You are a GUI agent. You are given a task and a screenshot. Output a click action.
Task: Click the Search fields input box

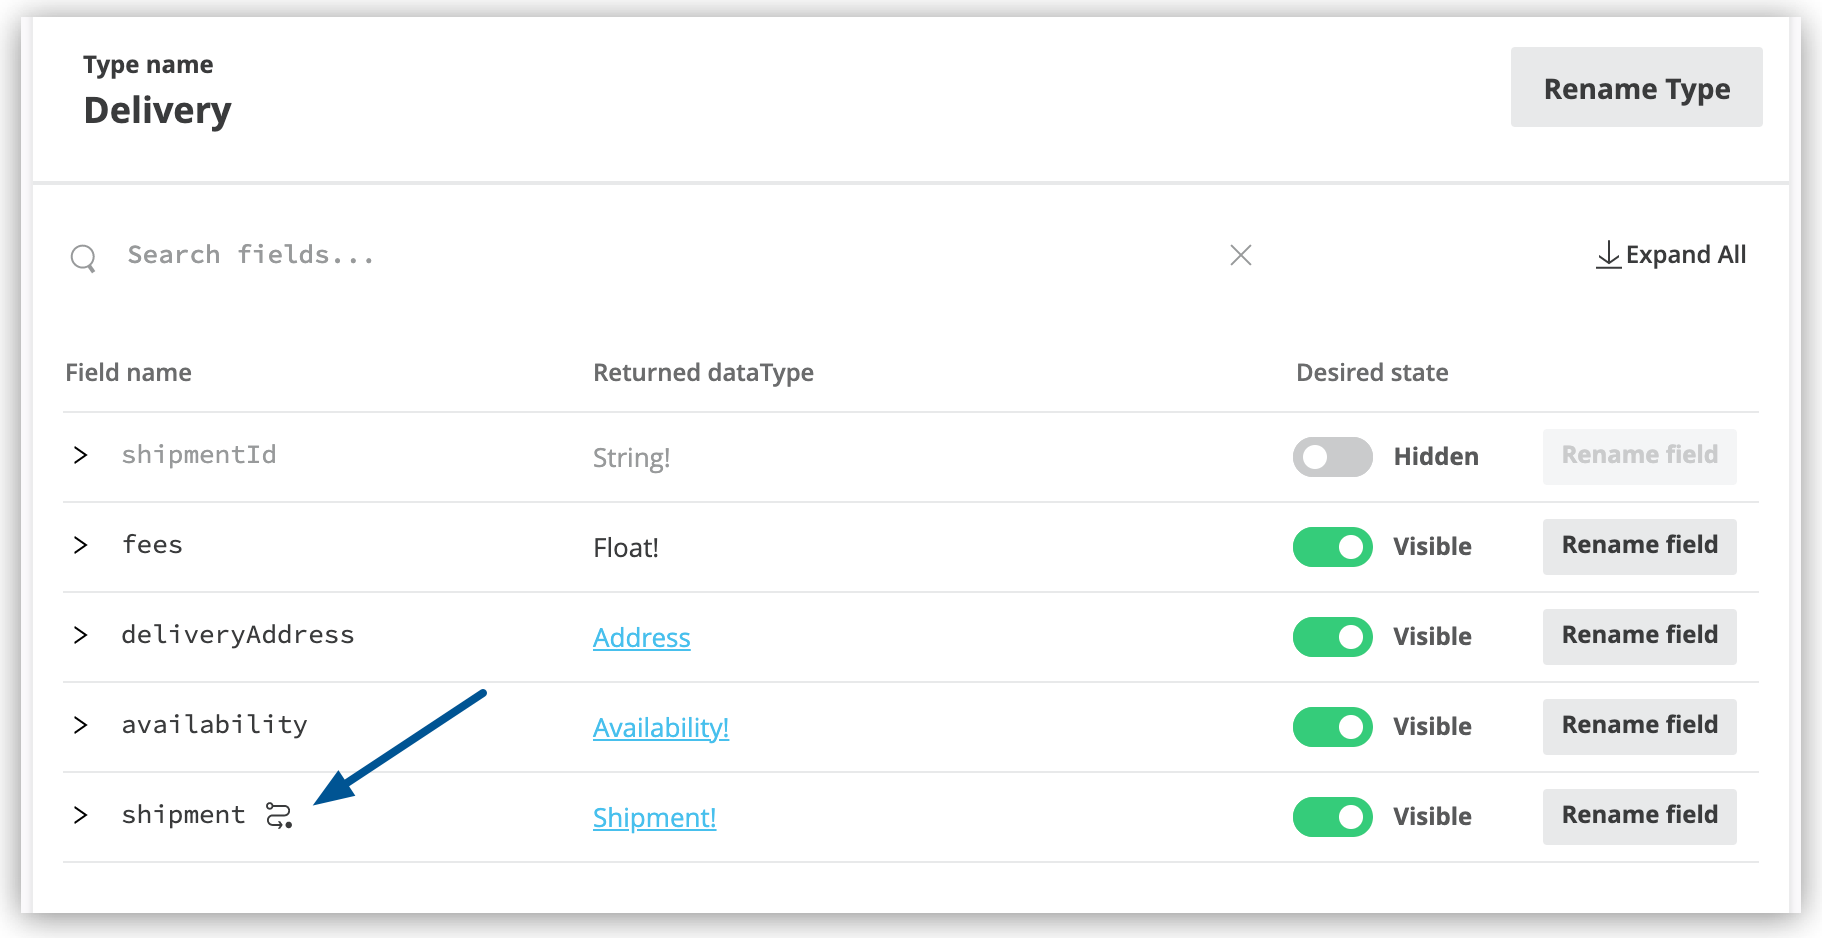pyautogui.click(x=400, y=255)
